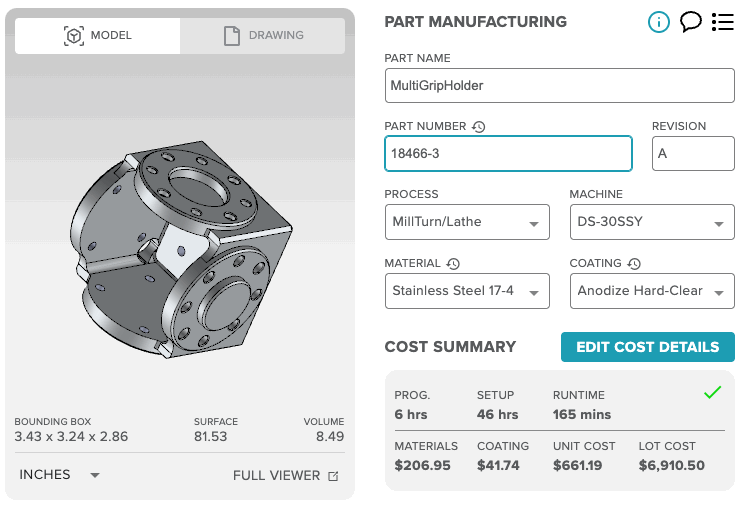Click the history icon beside Material
This screenshot has width=752, height=510.
tap(453, 264)
